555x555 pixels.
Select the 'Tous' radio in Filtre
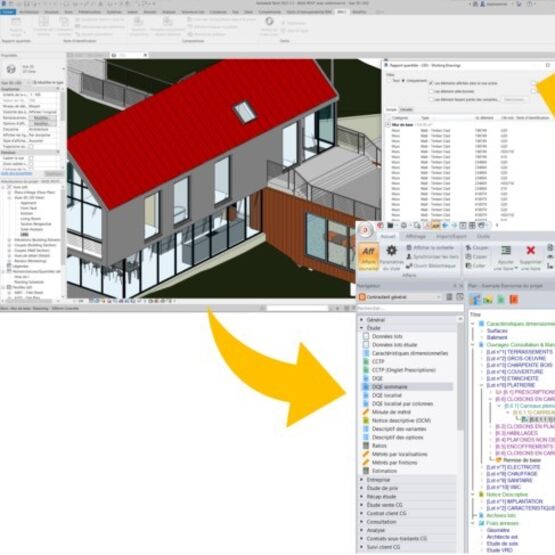(x=390, y=81)
